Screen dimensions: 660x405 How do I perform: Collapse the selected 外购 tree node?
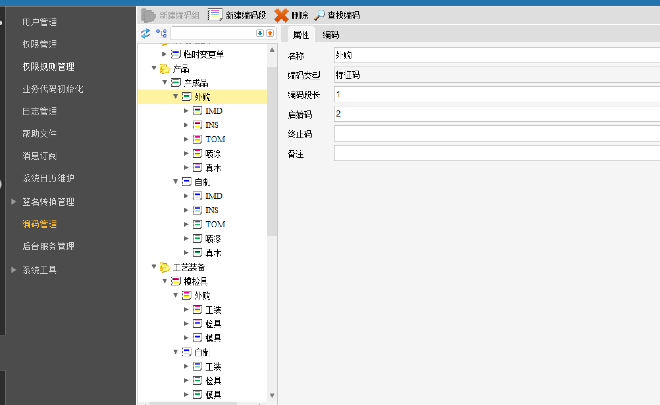(x=175, y=97)
